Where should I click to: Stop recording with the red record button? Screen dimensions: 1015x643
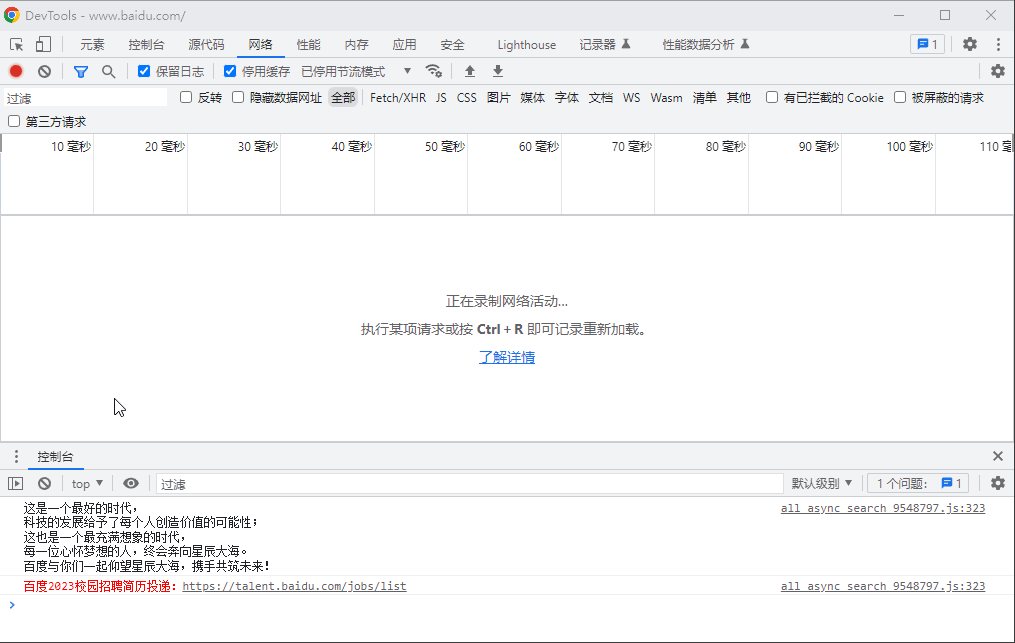(x=16, y=71)
